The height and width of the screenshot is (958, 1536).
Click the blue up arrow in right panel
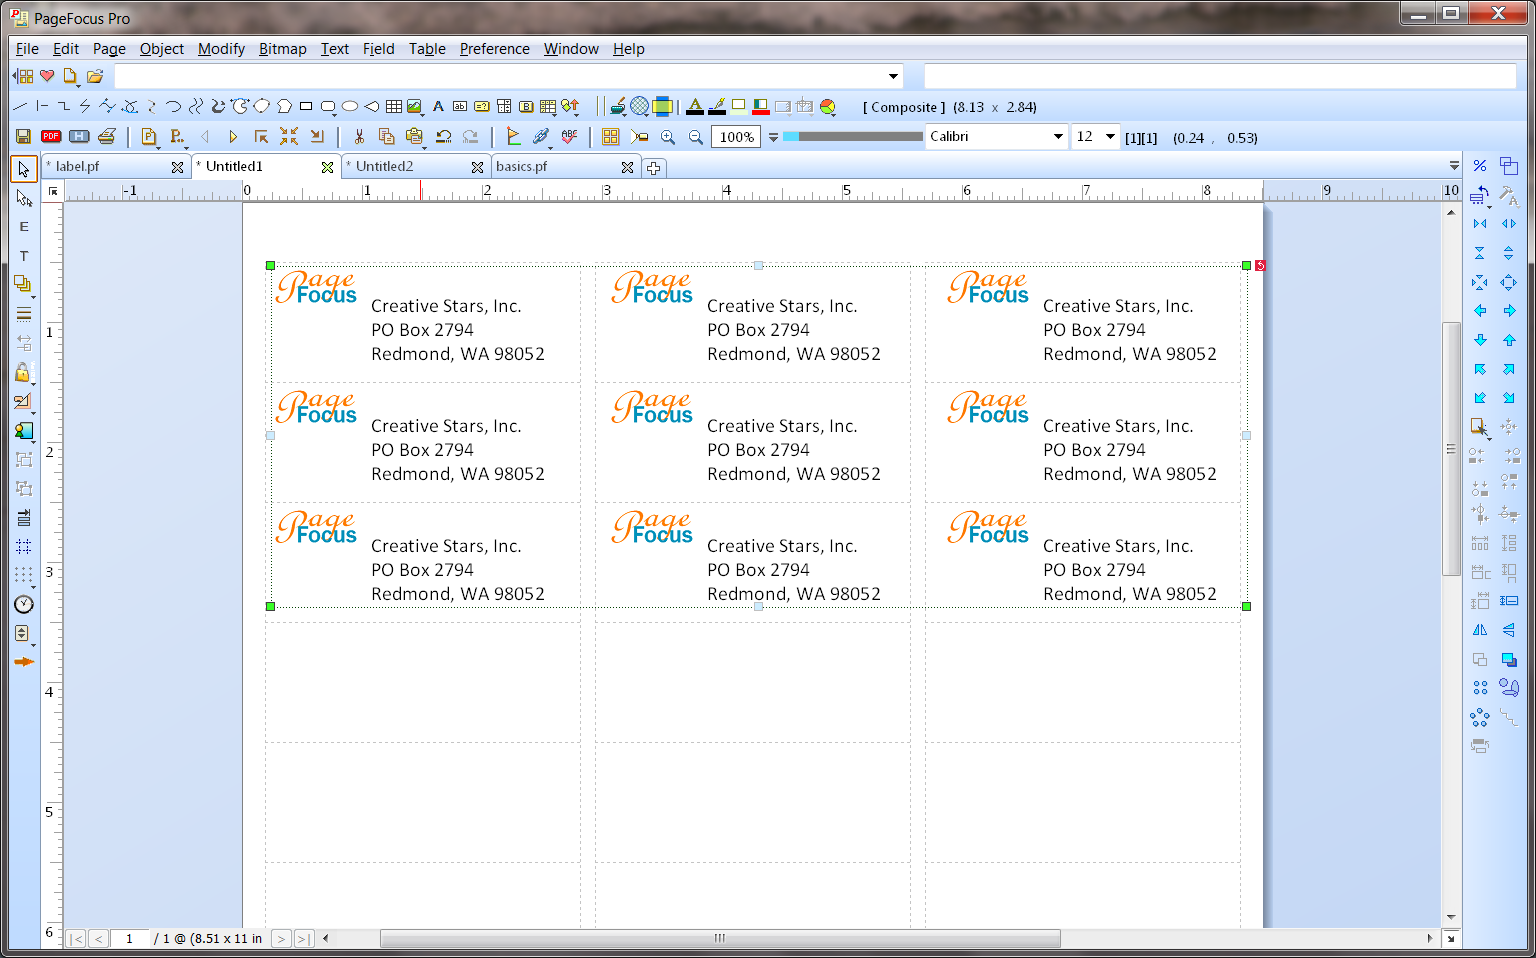point(1509,340)
